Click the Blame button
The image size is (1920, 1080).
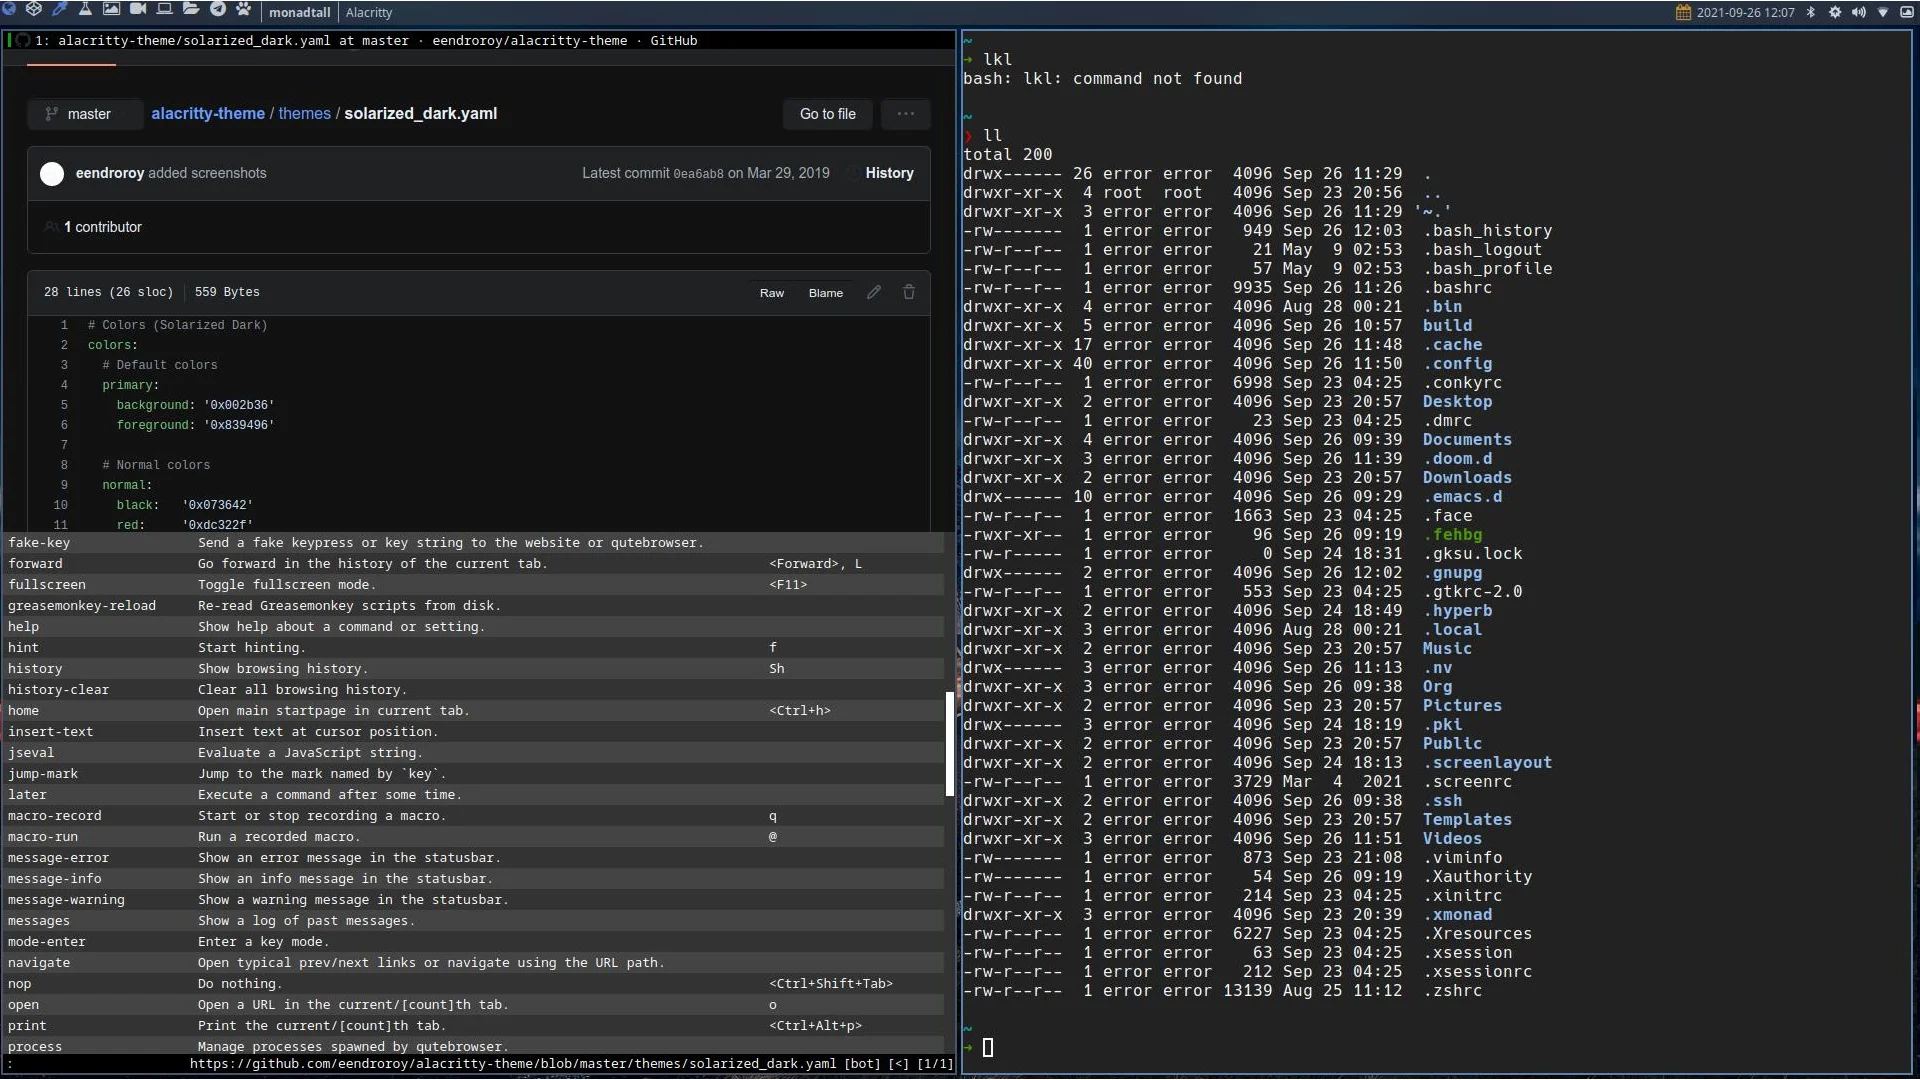pyautogui.click(x=826, y=293)
